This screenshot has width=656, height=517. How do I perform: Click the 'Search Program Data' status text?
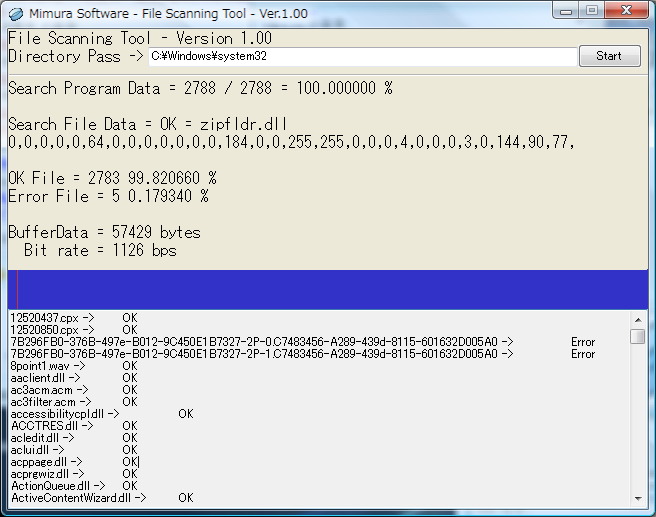[200, 88]
